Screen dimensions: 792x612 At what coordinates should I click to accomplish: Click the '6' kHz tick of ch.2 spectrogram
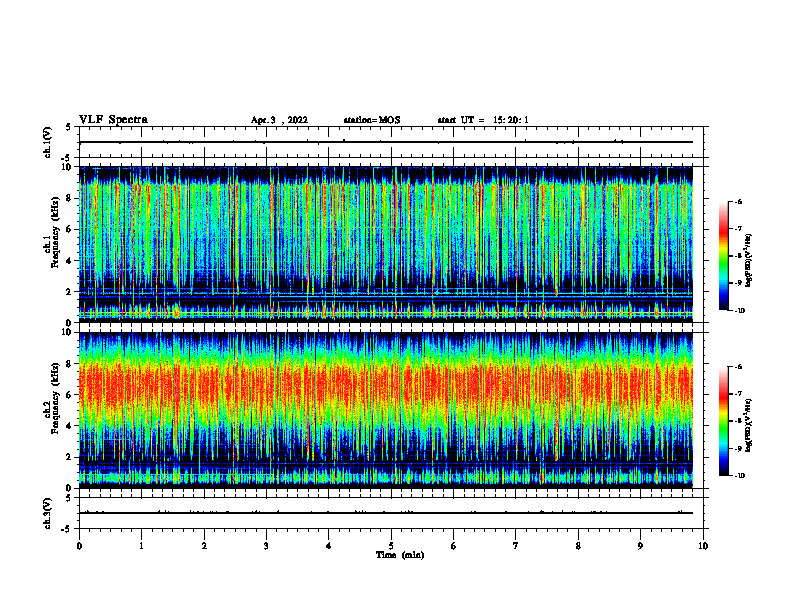[70, 395]
